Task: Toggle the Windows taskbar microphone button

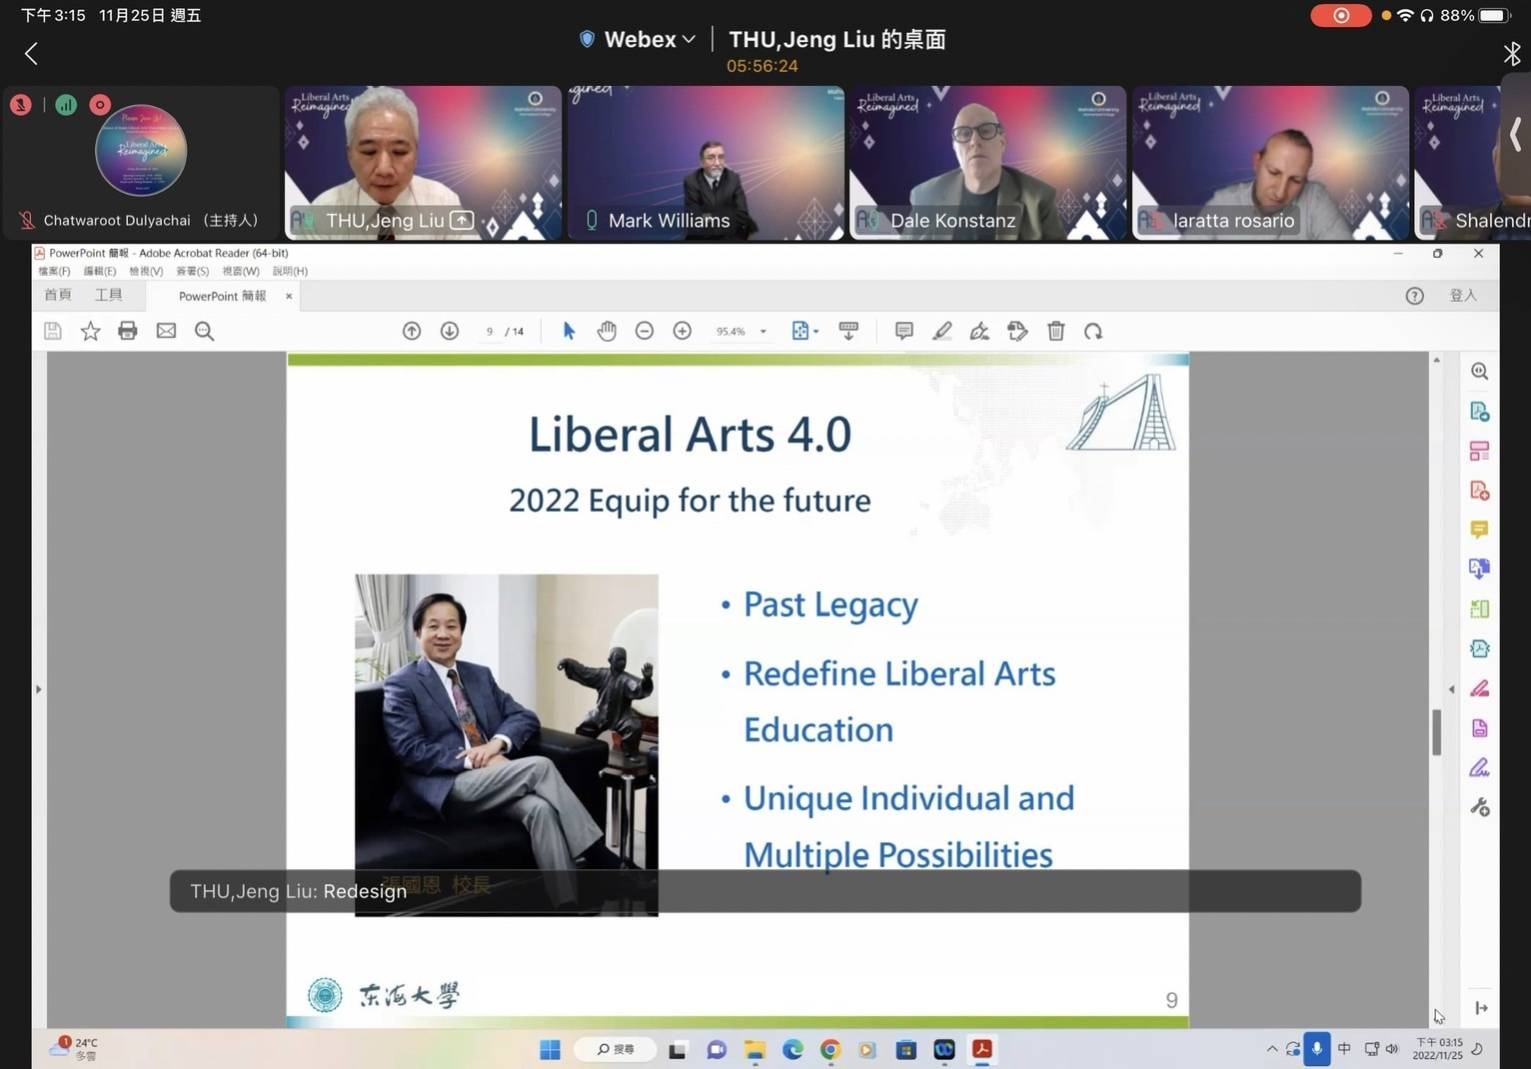Action: 1317,1048
